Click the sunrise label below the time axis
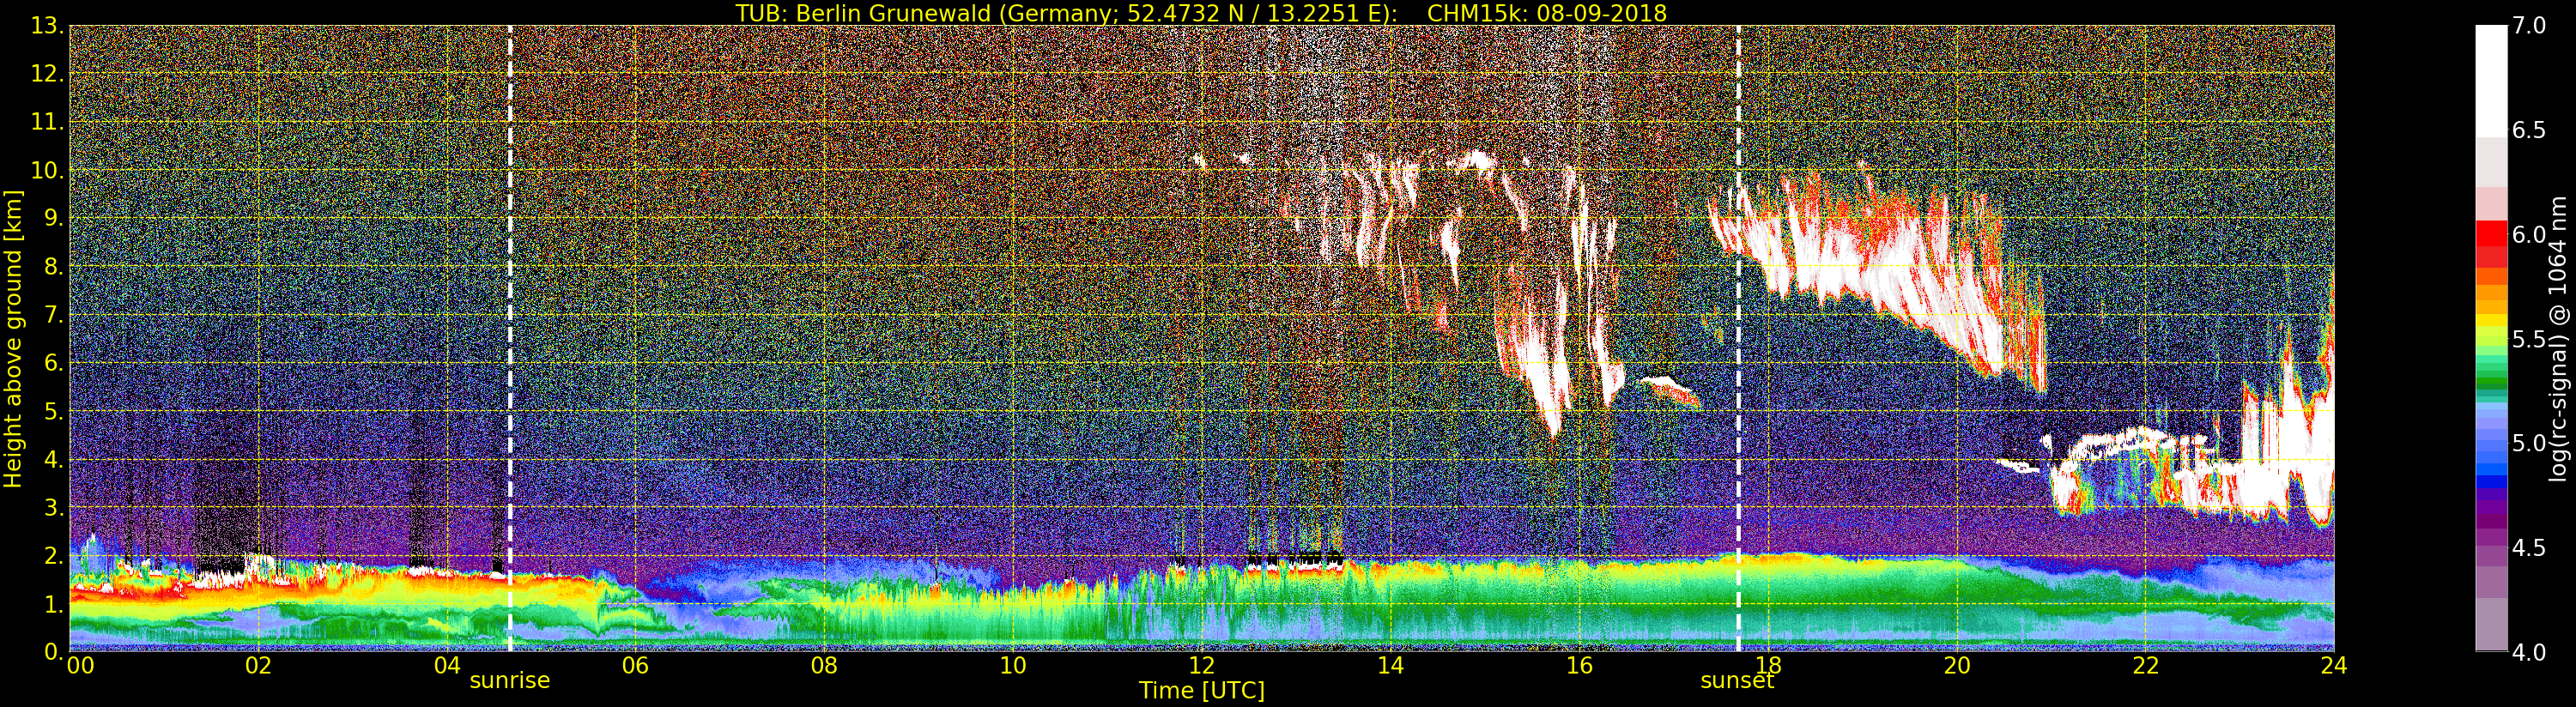The width and height of the screenshot is (2576, 707). [509, 681]
